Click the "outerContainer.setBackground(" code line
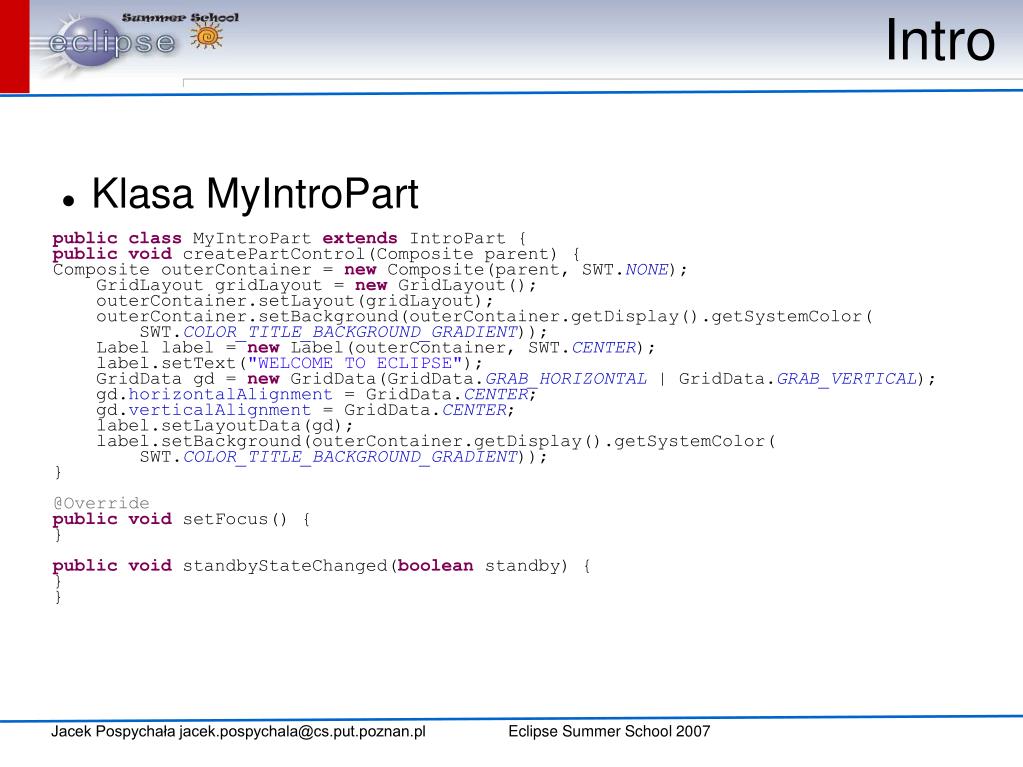Screen dimensions: 1023x767 point(484,317)
